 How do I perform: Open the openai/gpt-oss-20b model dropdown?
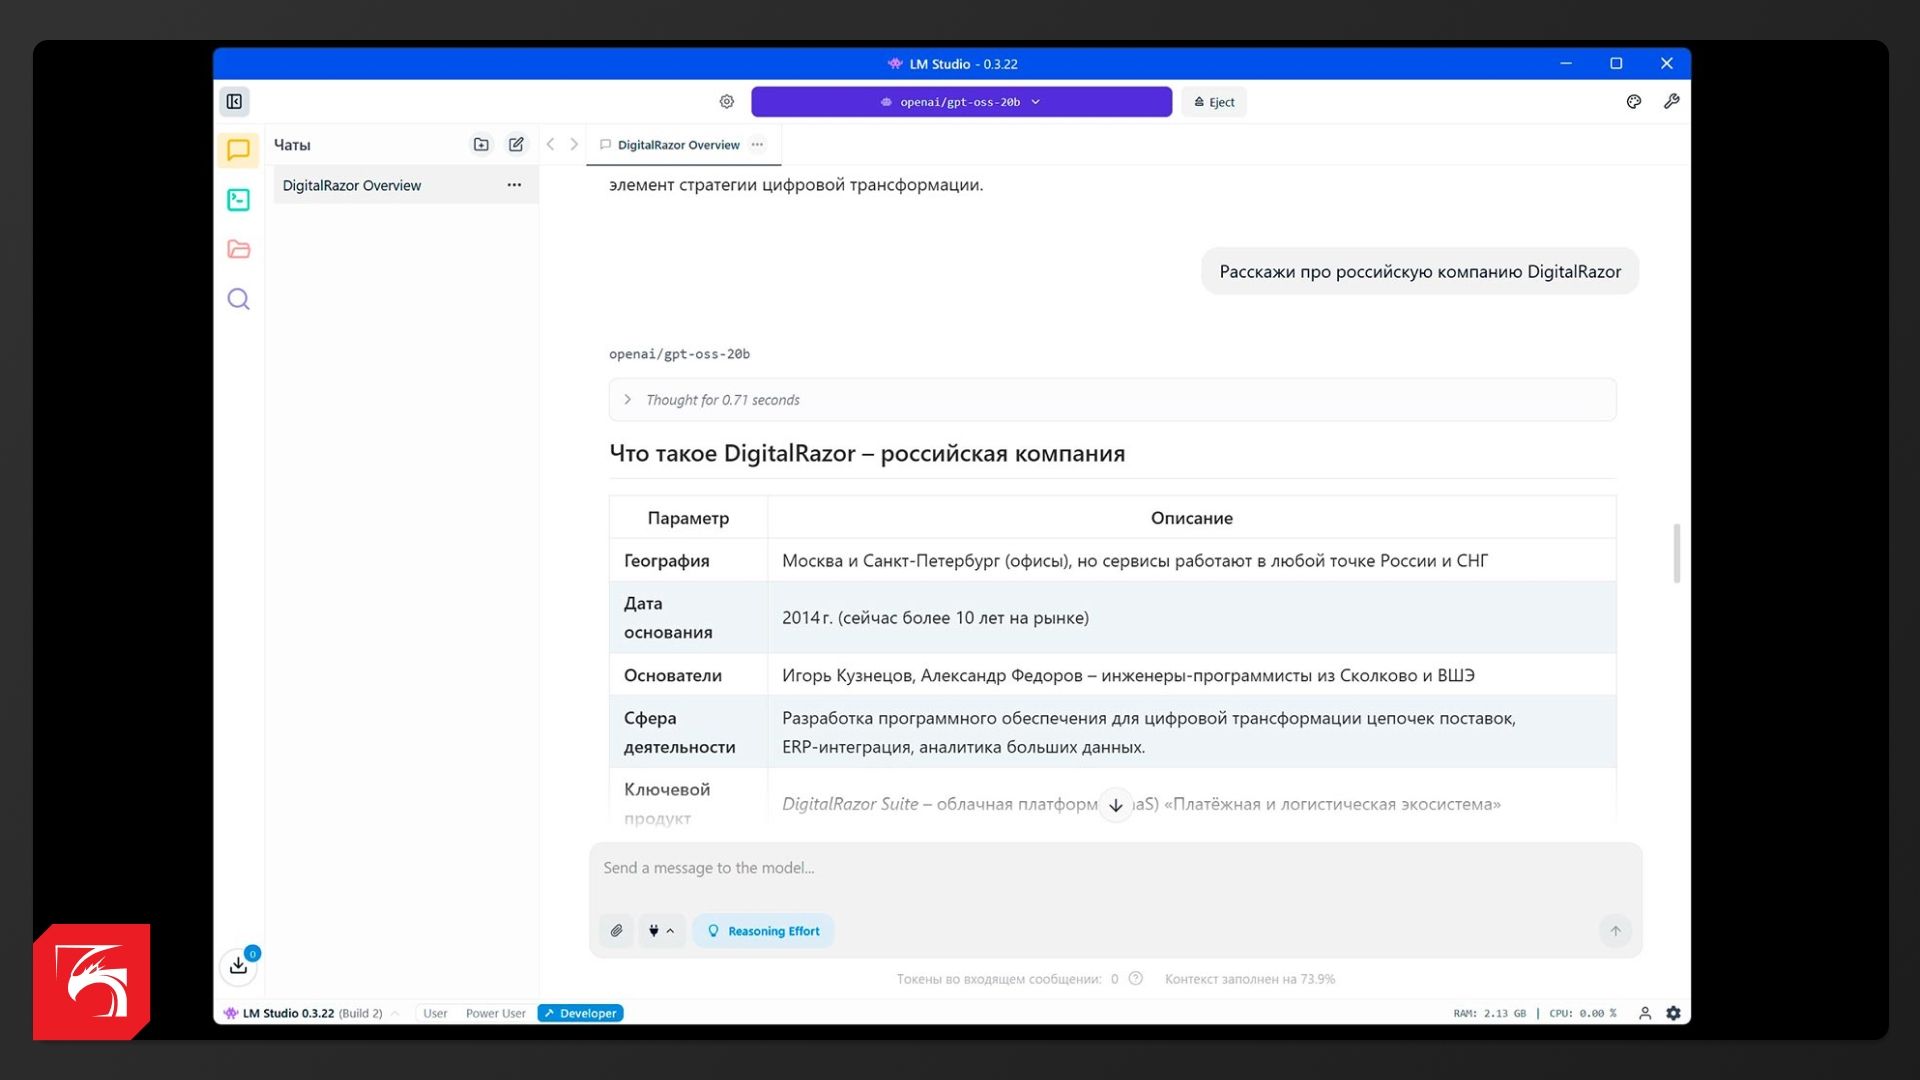point(960,102)
